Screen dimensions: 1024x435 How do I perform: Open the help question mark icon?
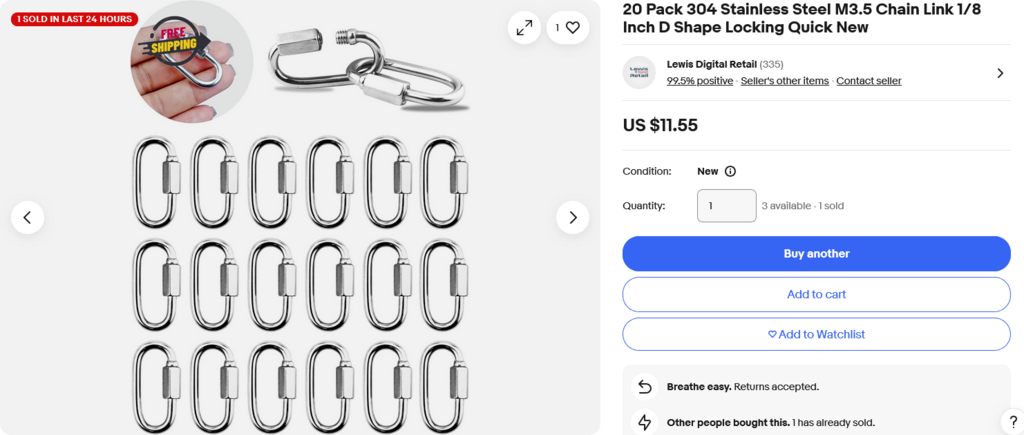pos(1012,421)
